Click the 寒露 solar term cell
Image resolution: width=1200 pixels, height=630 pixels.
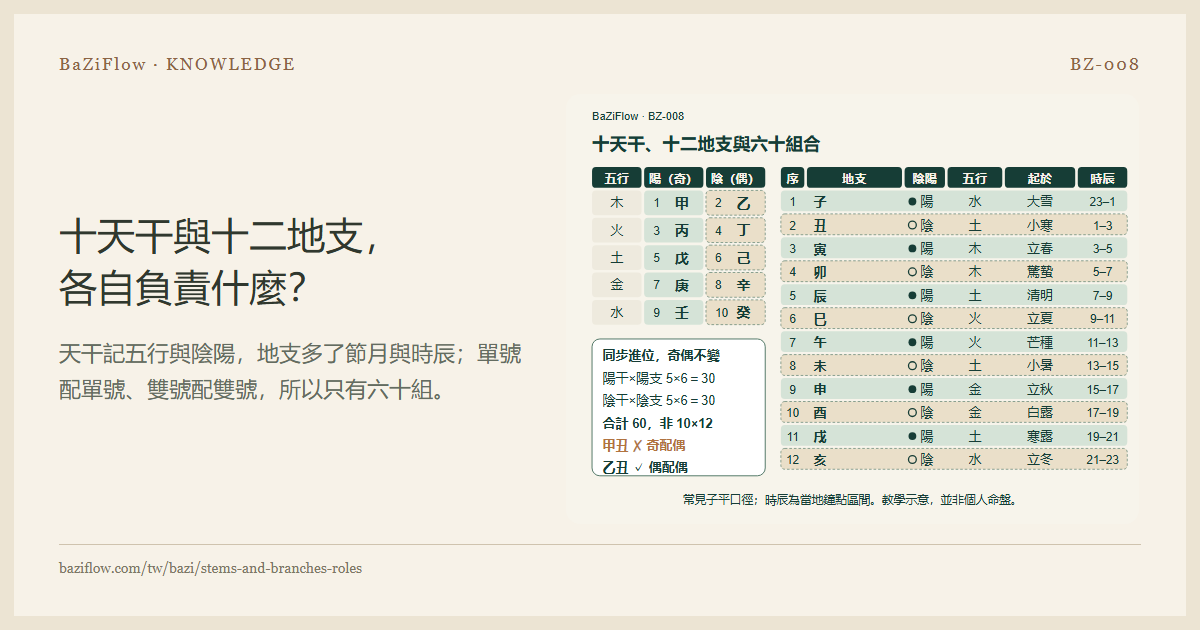[1040, 436]
